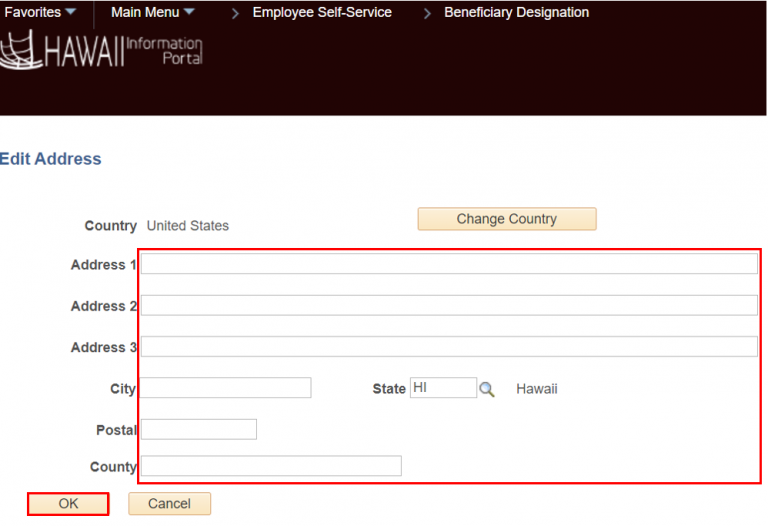The width and height of the screenshot is (768, 526).
Task: Select the County text field
Action: 271,466
